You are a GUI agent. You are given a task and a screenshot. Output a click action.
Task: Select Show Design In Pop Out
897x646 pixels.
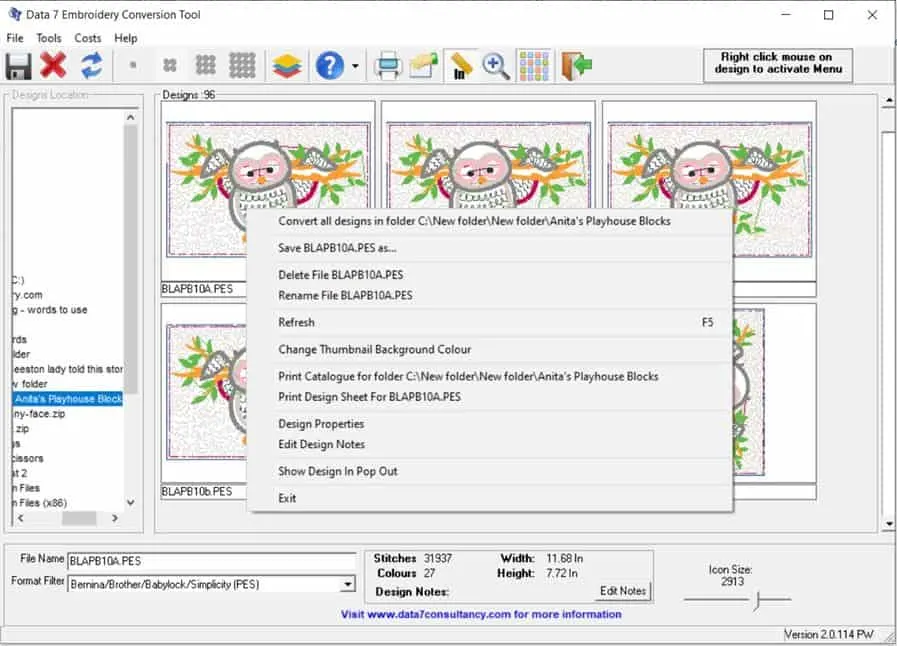tap(490, 471)
